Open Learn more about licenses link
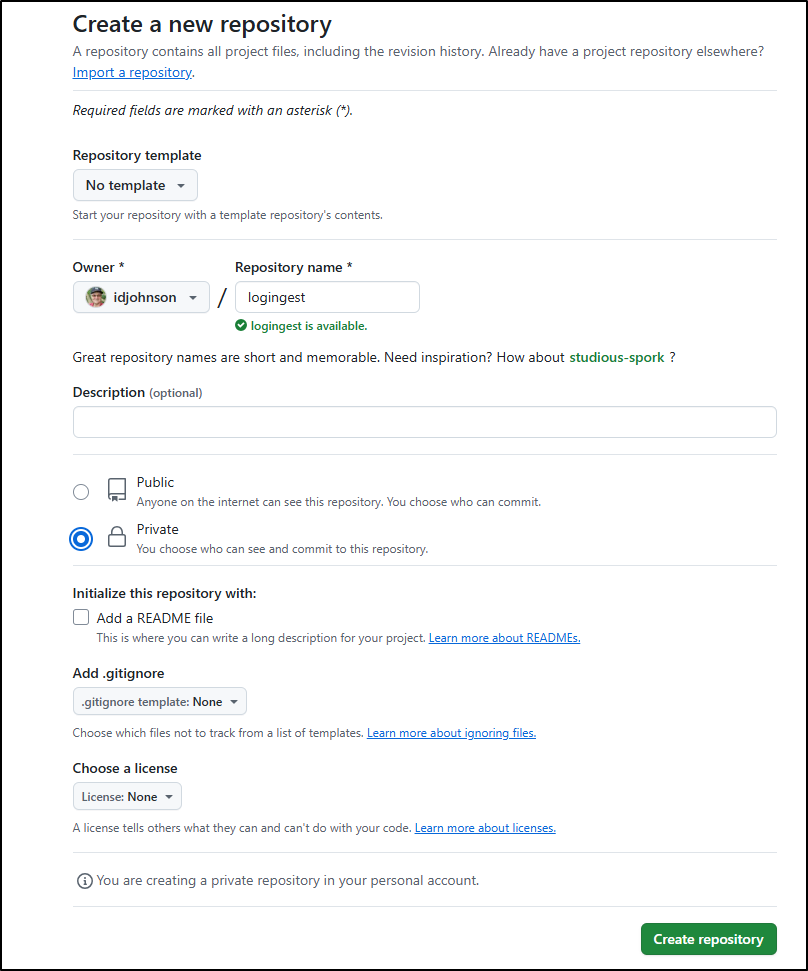The image size is (808, 971). point(485,828)
